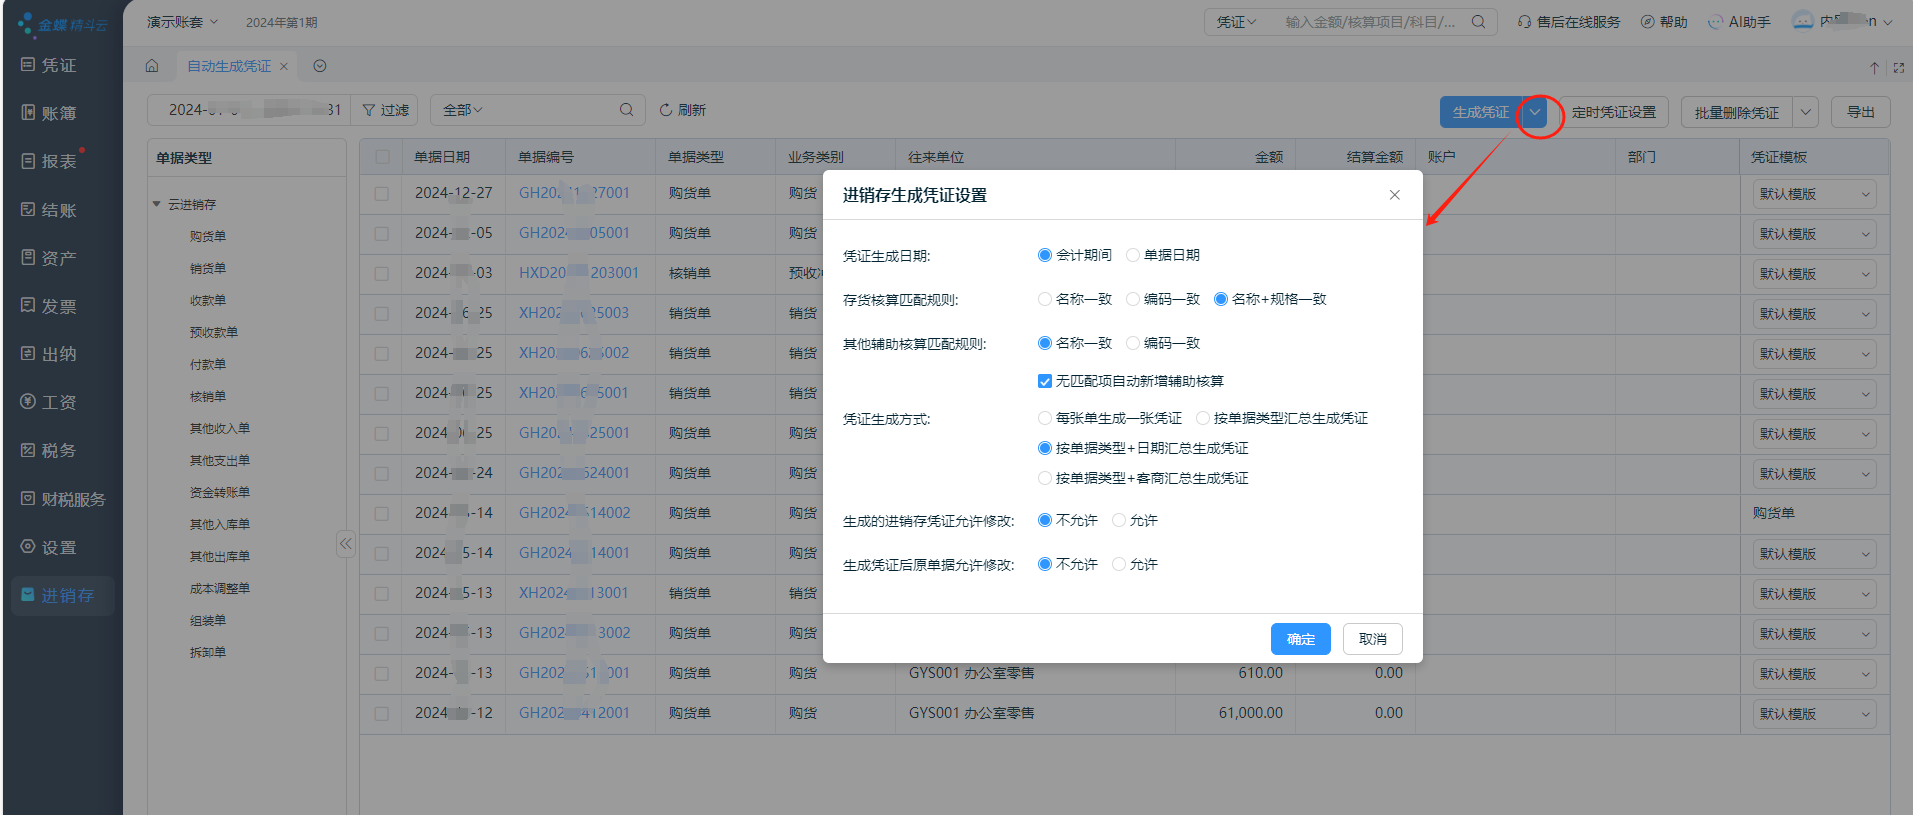The width and height of the screenshot is (1913, 815).
Task: Open the 演示账套 account set dropdown
Action: pyautogui.click(x=182, y=22)
